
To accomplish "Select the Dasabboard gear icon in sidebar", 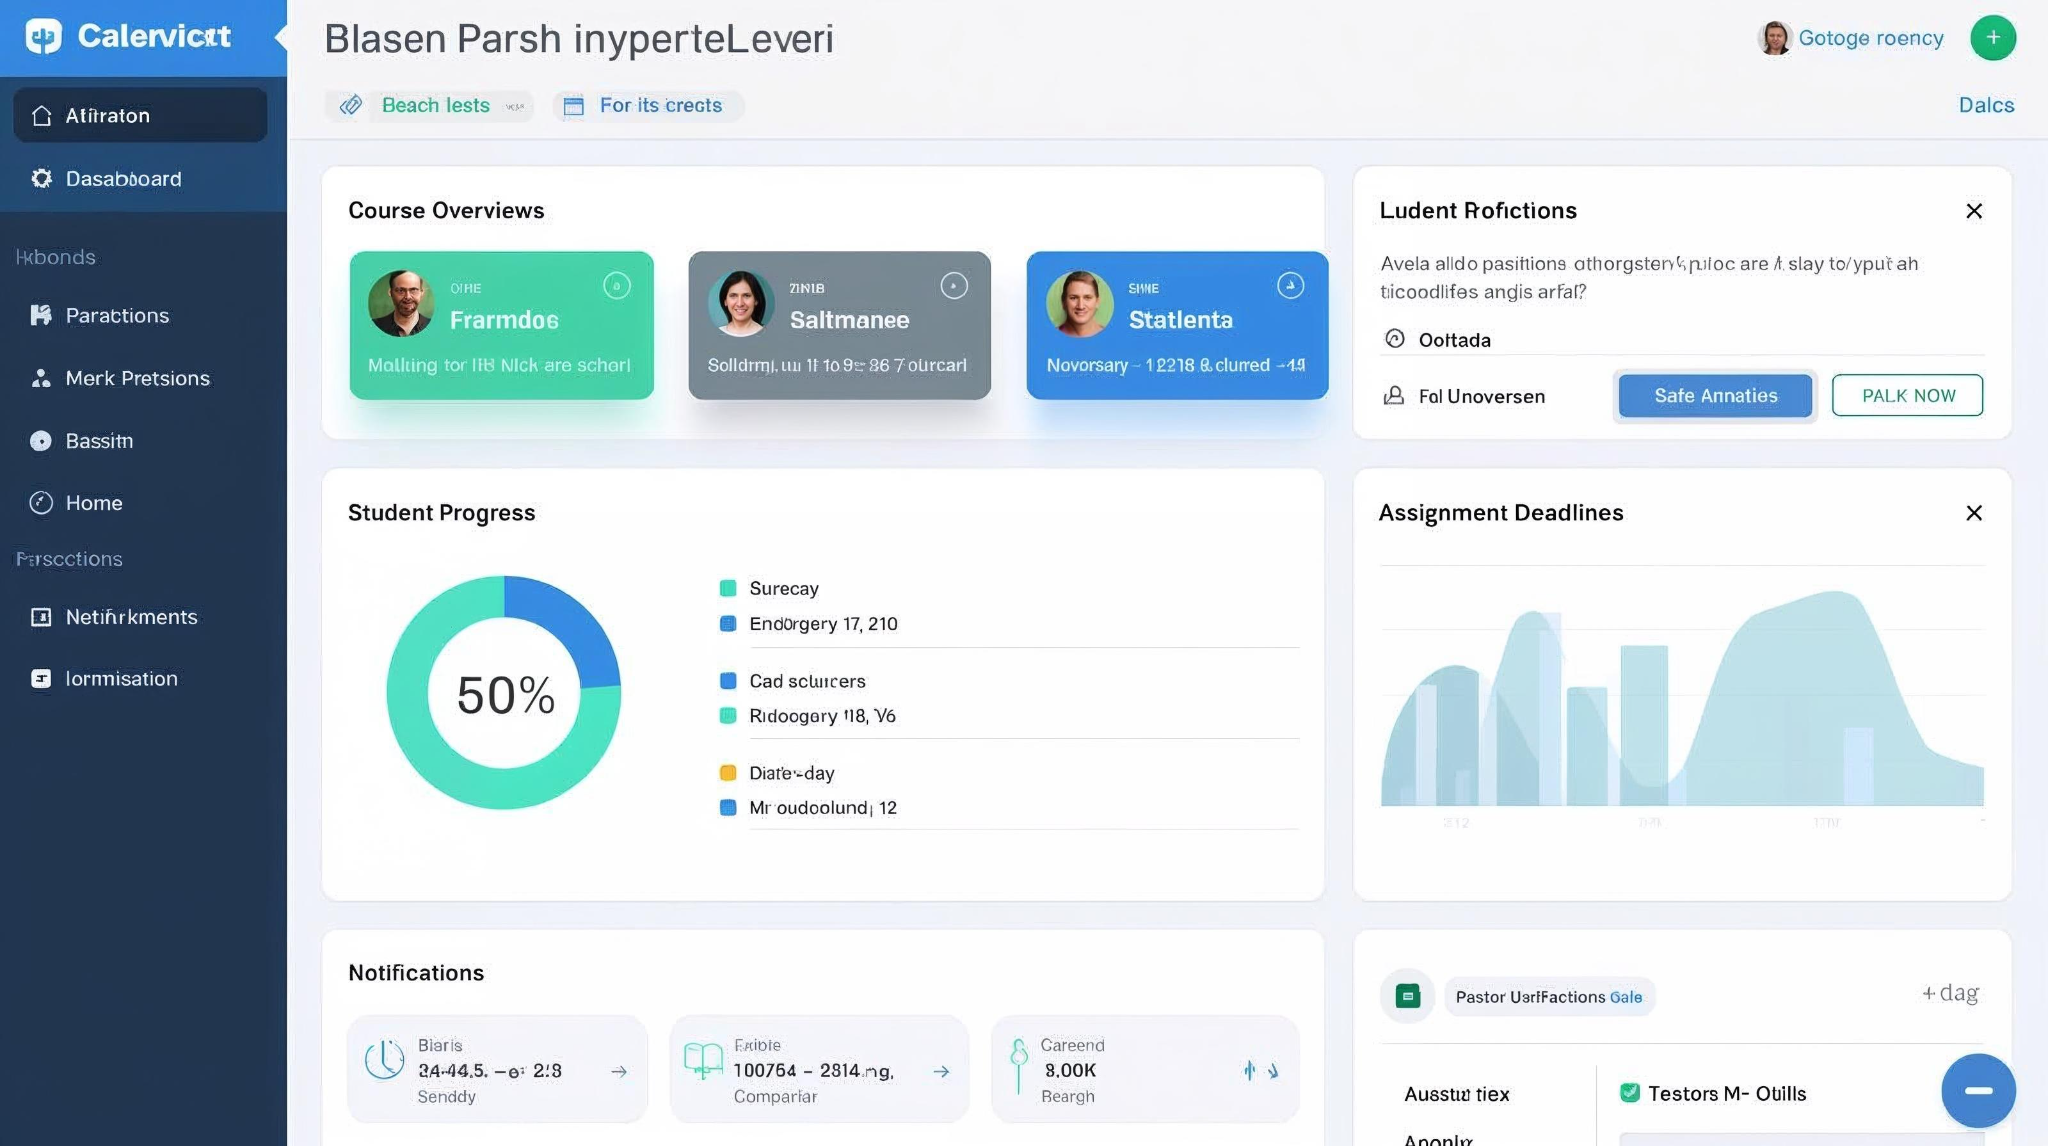I will coord(42,178).
